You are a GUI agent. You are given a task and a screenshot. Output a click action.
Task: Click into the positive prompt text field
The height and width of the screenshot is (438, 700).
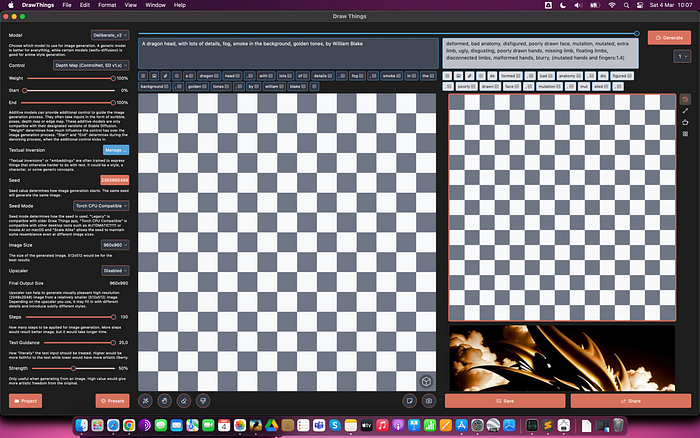click(288, 53)
